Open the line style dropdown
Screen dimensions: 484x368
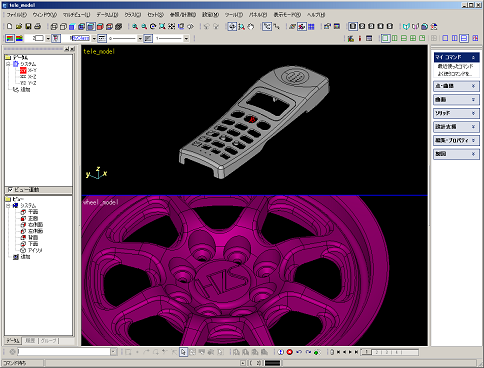(140, 39)
